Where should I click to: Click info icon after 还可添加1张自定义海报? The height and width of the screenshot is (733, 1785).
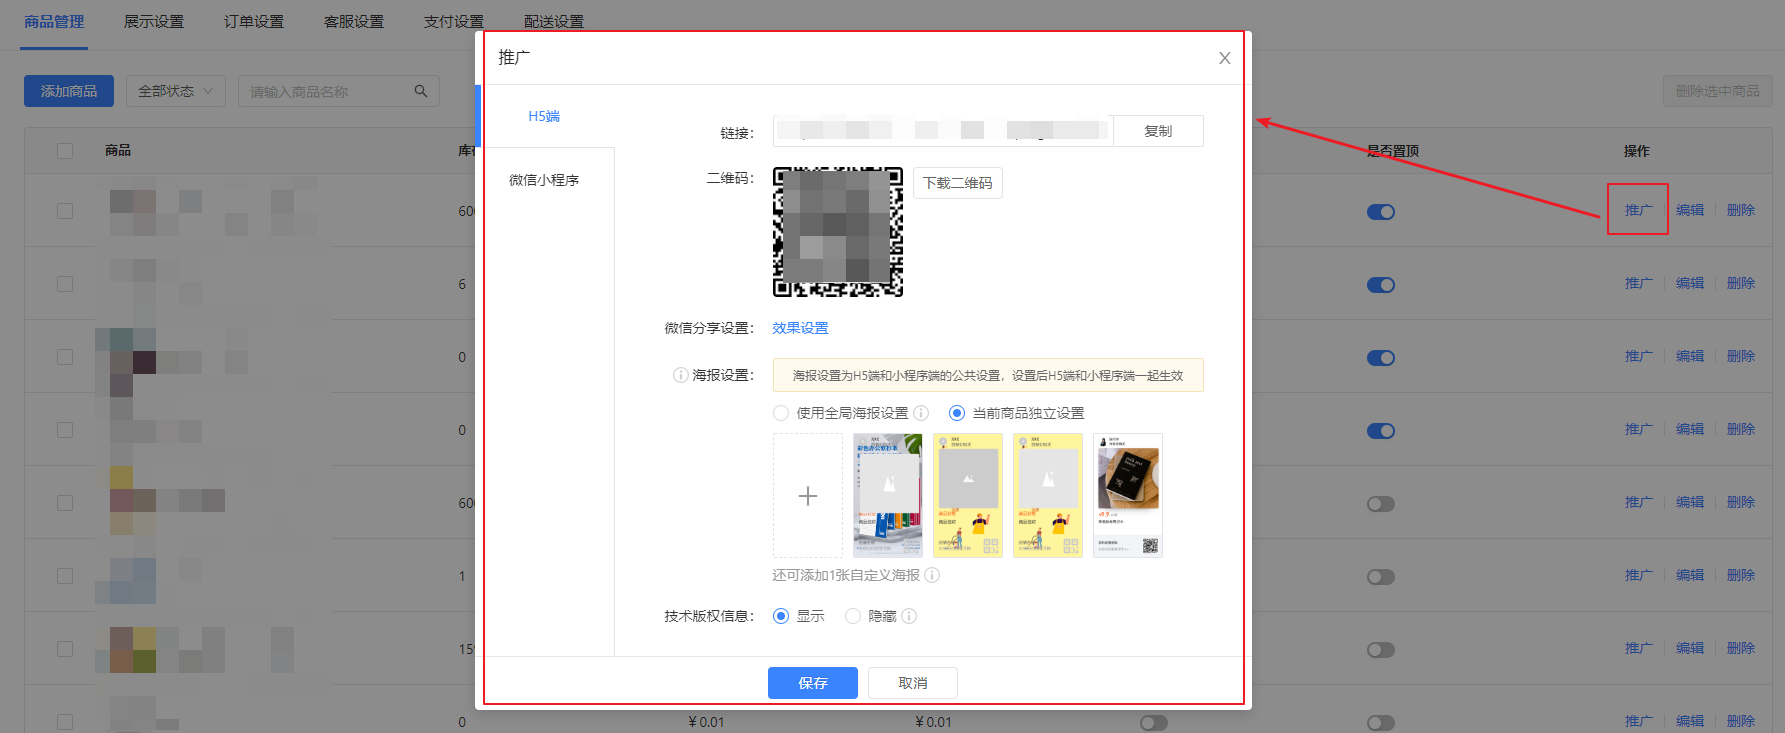[932, 575]
